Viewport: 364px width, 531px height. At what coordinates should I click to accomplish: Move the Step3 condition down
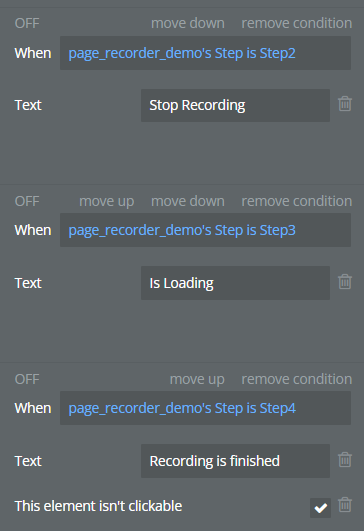[x=188, y=201]
